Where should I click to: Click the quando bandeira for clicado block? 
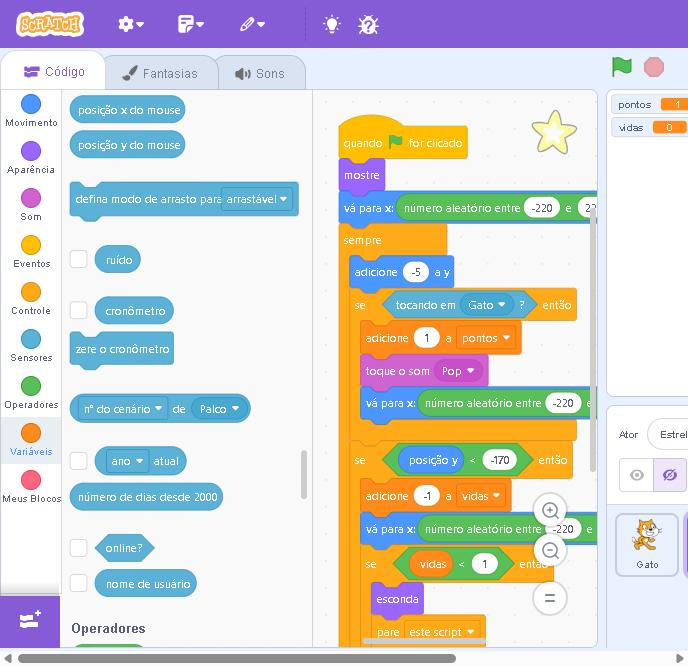point(403,139)
